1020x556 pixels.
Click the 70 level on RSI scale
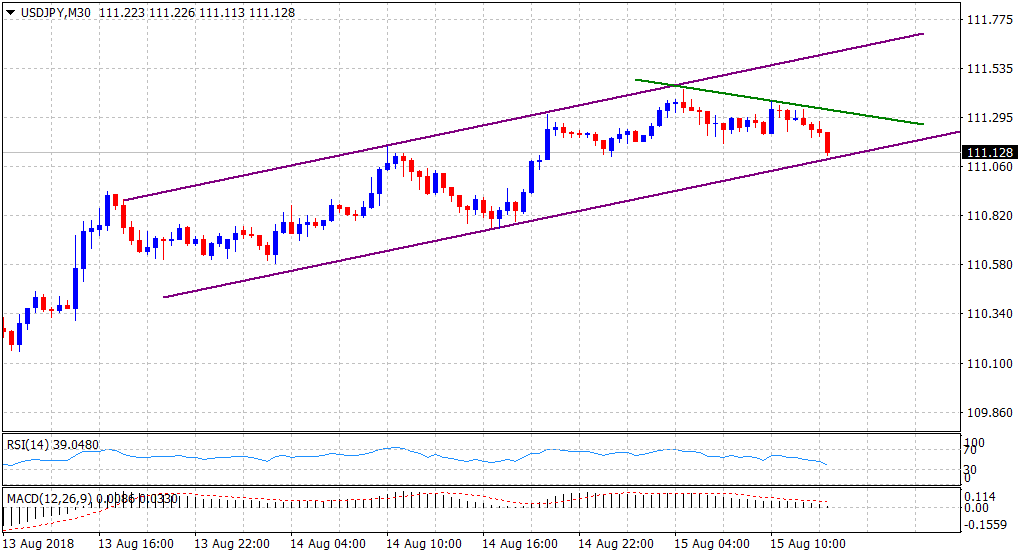970,453
